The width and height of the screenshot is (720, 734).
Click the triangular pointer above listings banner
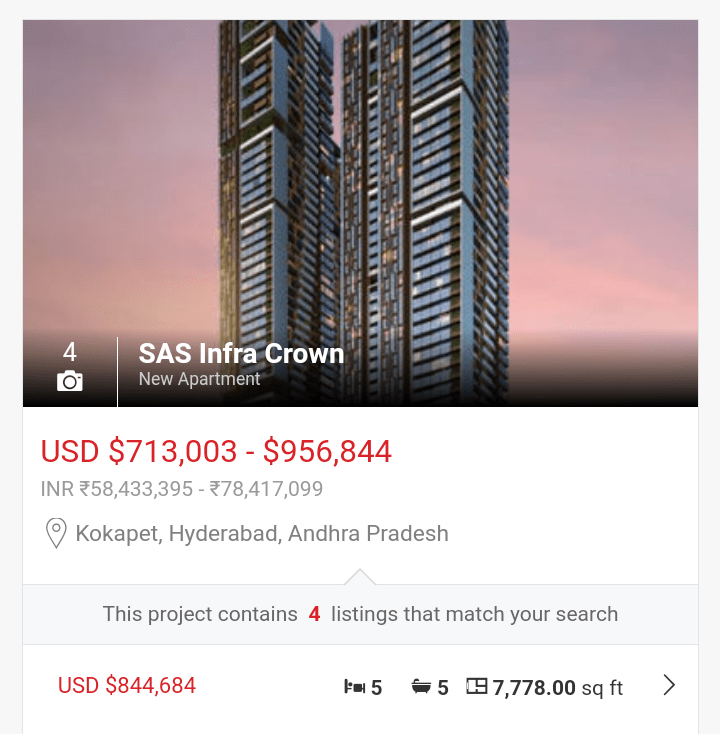(360, 577)
